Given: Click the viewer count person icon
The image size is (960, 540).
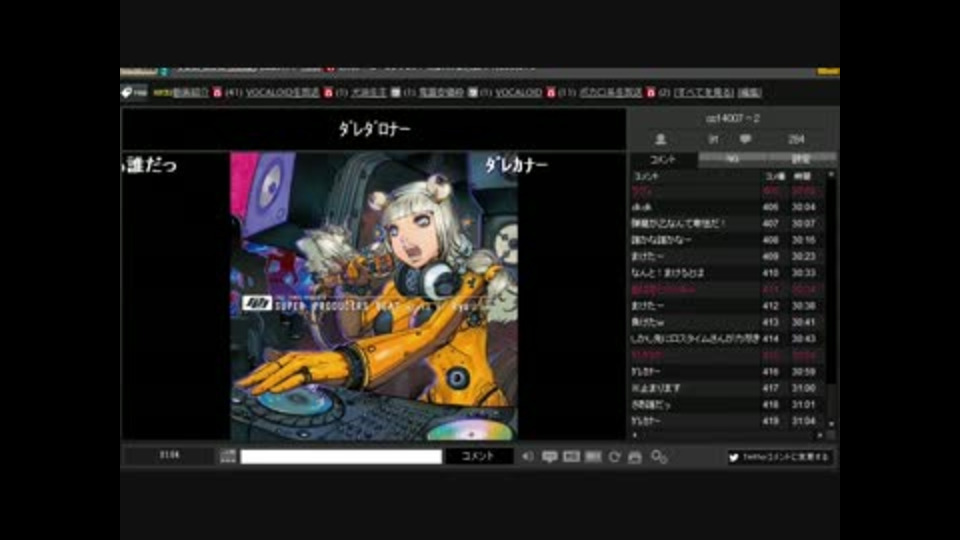Looking at the screenshot, I should [x=661, y=140].
